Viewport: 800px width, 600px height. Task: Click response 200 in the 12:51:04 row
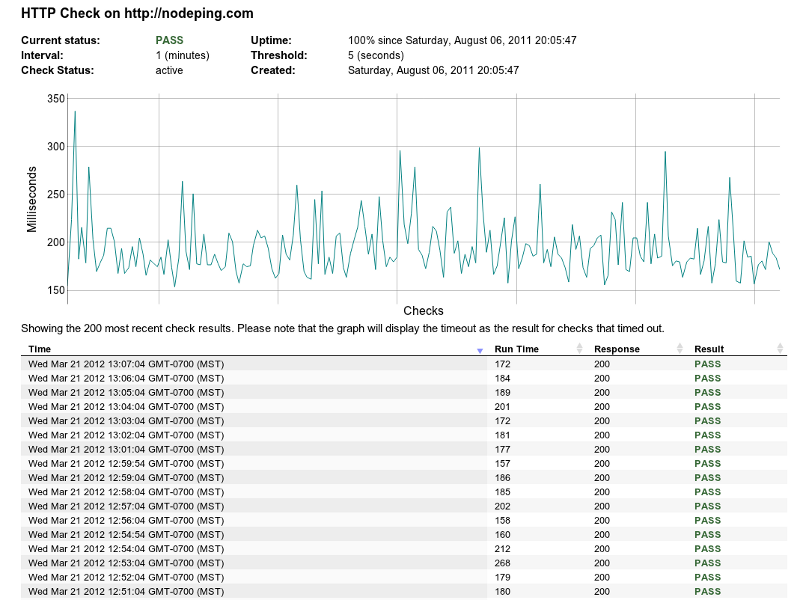pyautogui.click(x=602, y=591)
